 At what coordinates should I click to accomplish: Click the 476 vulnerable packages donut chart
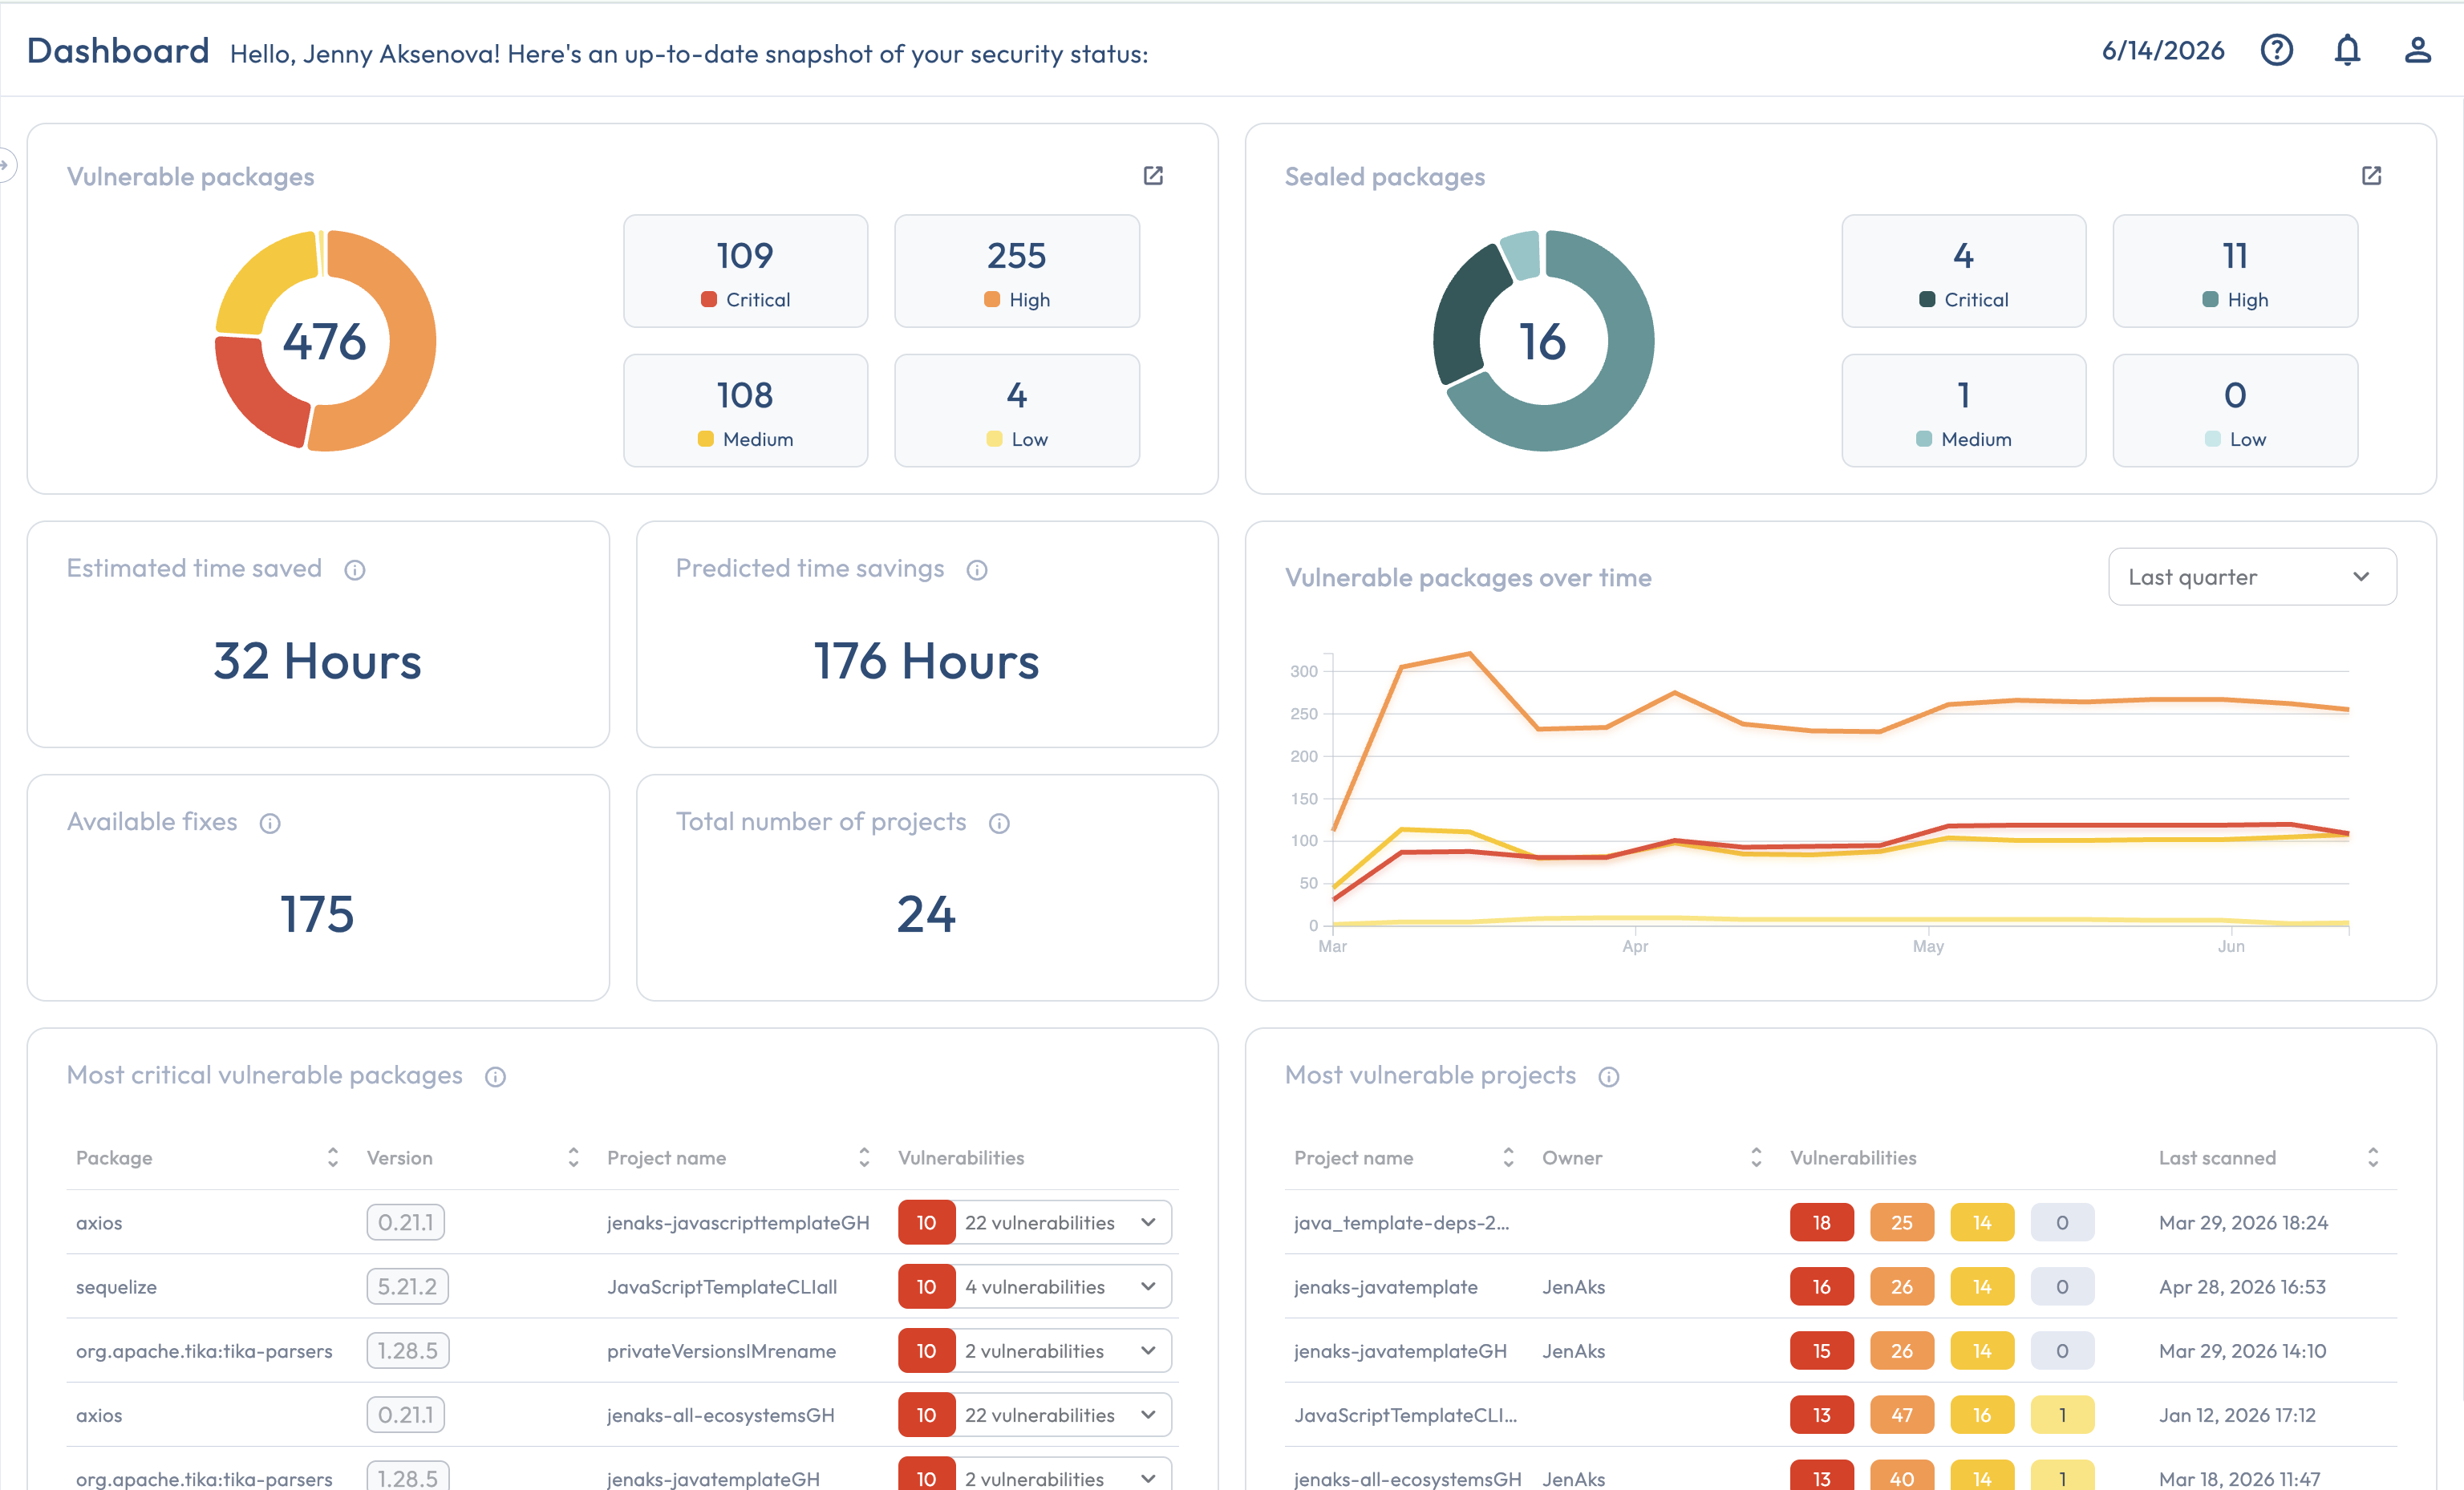(325, 341)
